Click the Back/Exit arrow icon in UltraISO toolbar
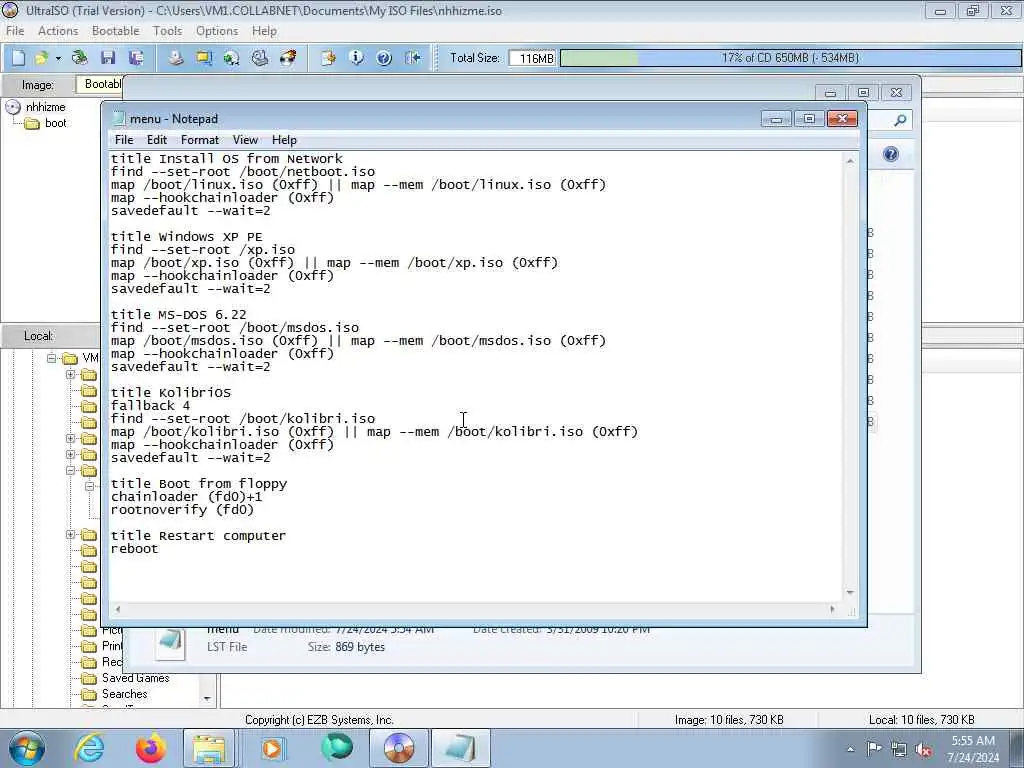 (x=412, y=58)
